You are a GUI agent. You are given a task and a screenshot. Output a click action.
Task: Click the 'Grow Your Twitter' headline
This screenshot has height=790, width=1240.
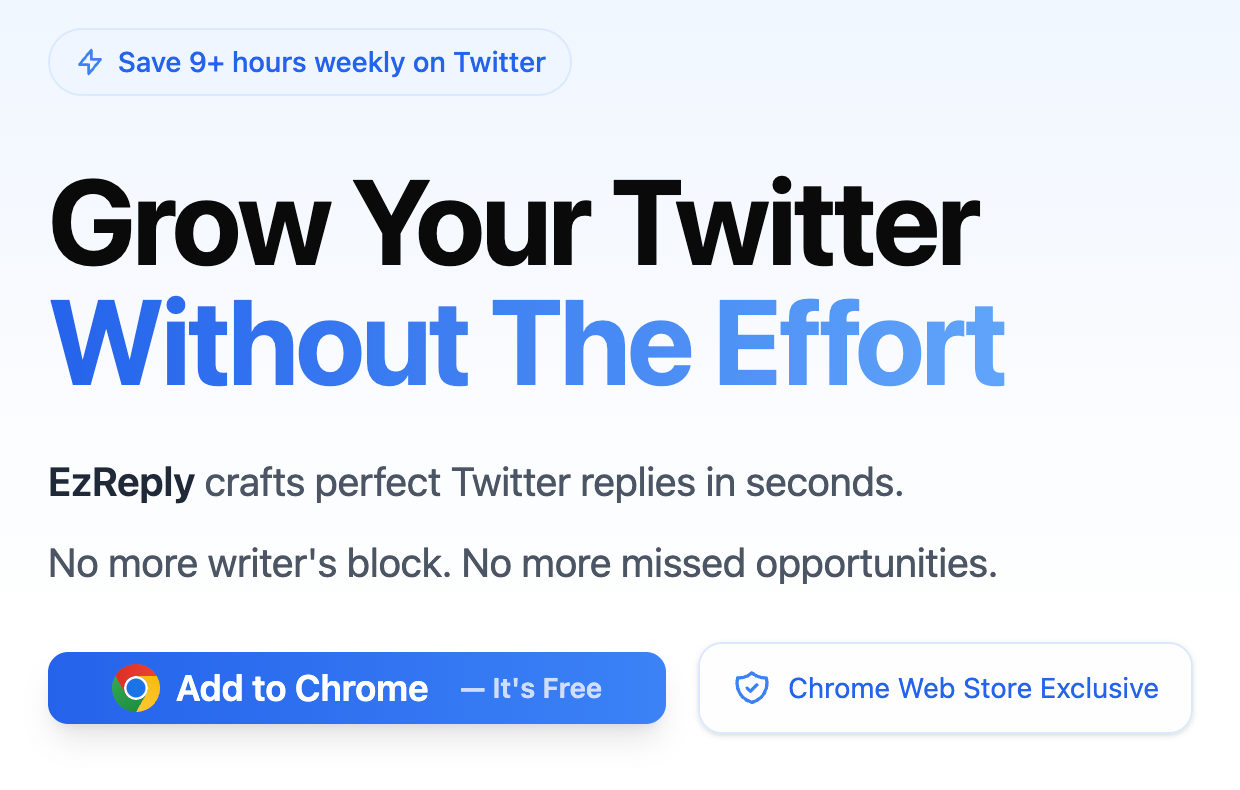coord(514,227)
